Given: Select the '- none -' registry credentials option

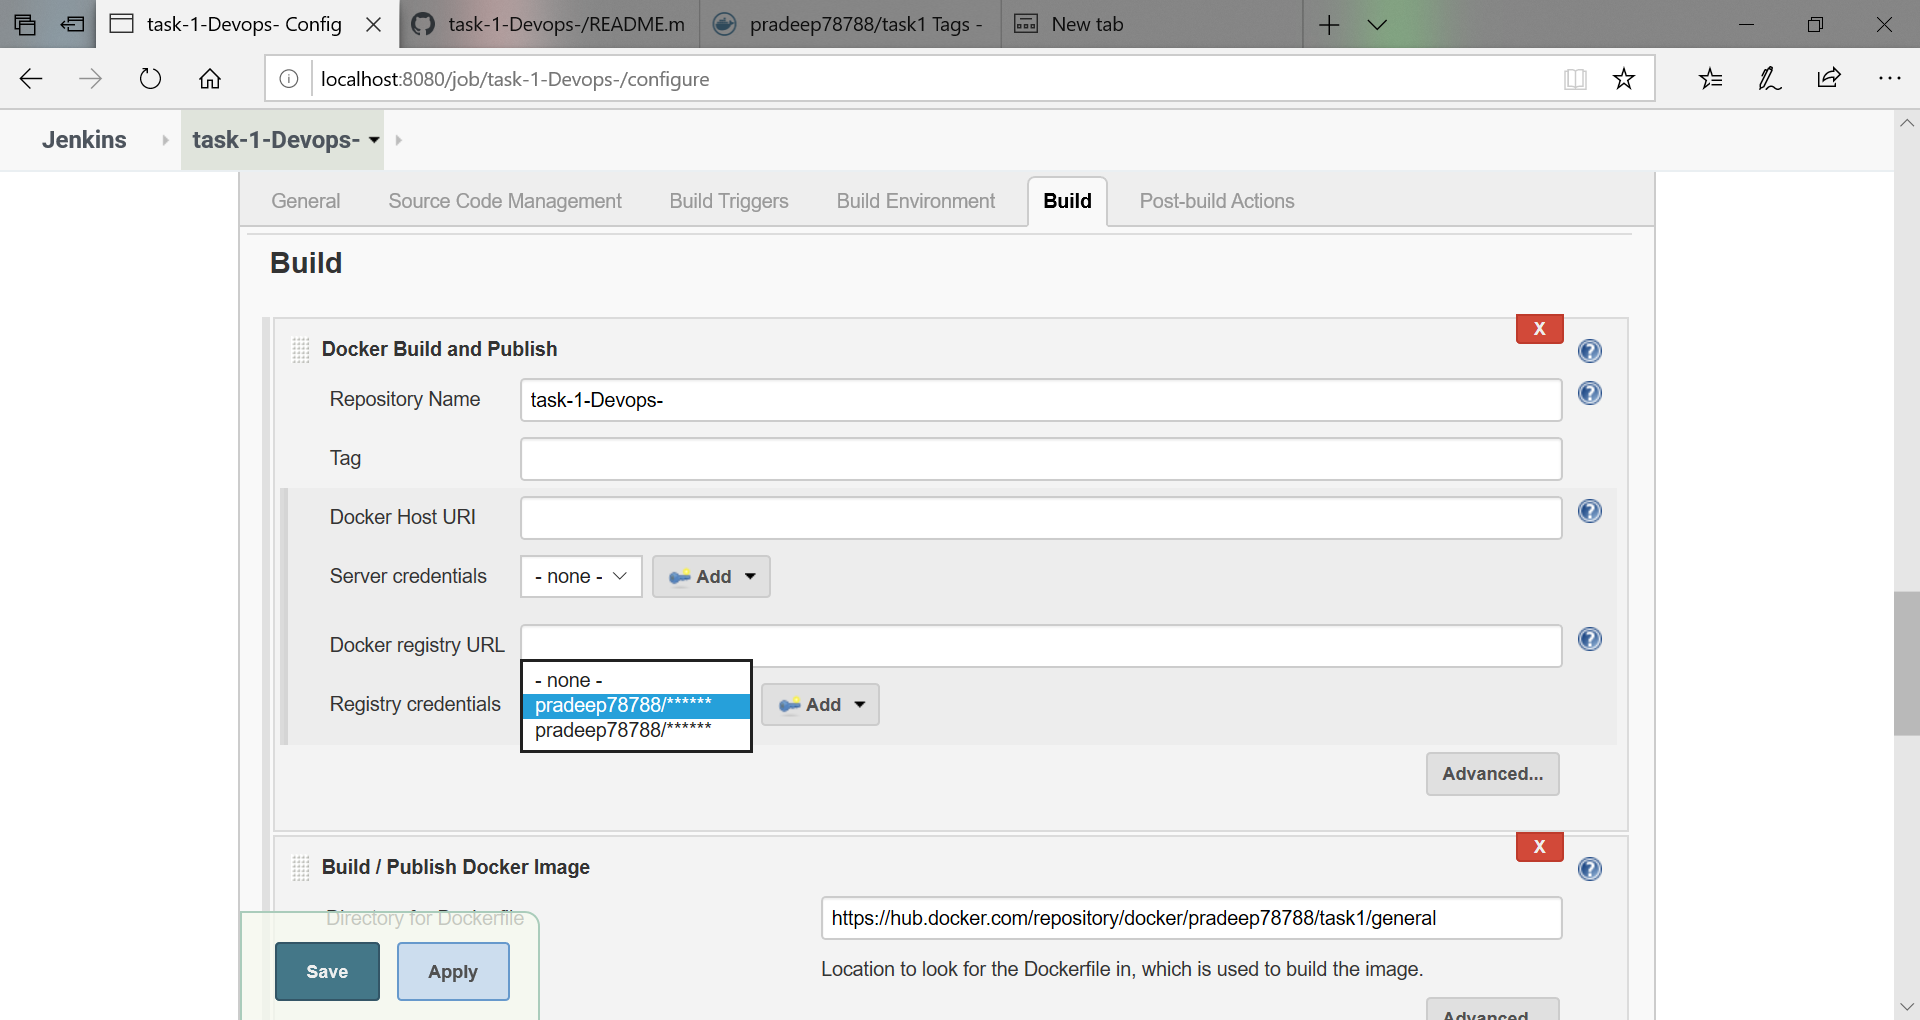Looking at the screenshot, I should tap(636, 680).
